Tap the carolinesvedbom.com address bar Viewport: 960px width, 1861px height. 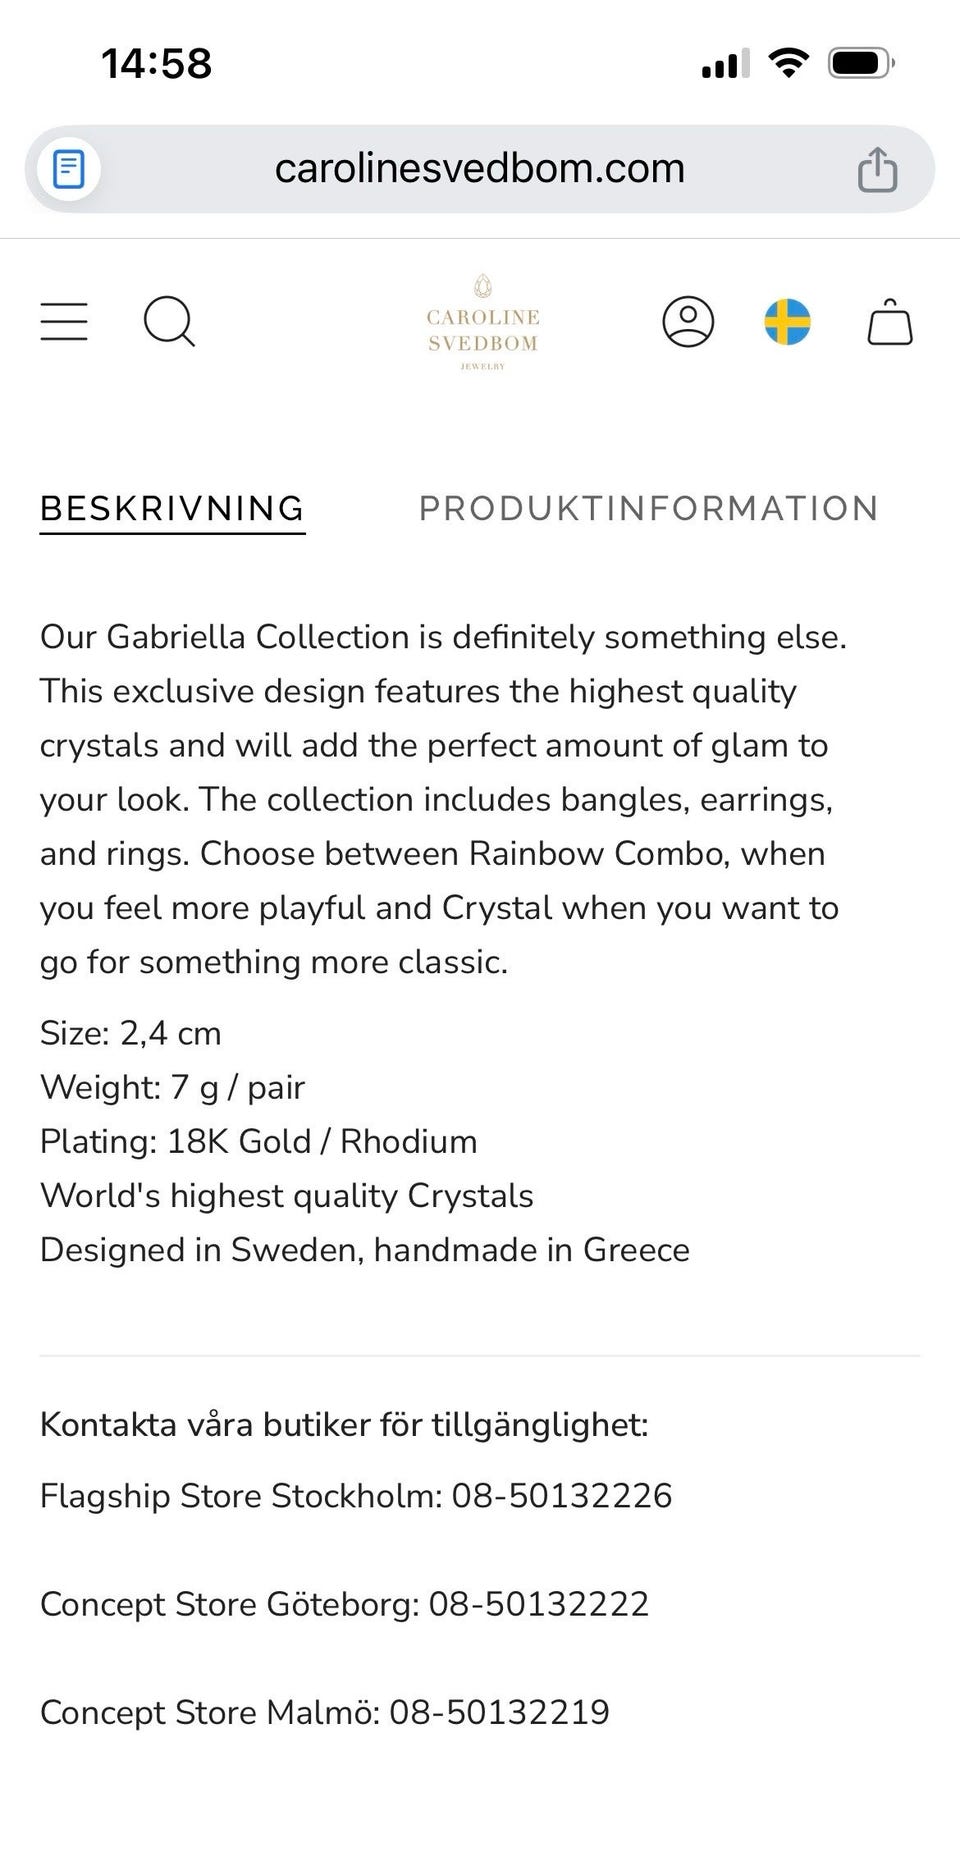[480, 169]
